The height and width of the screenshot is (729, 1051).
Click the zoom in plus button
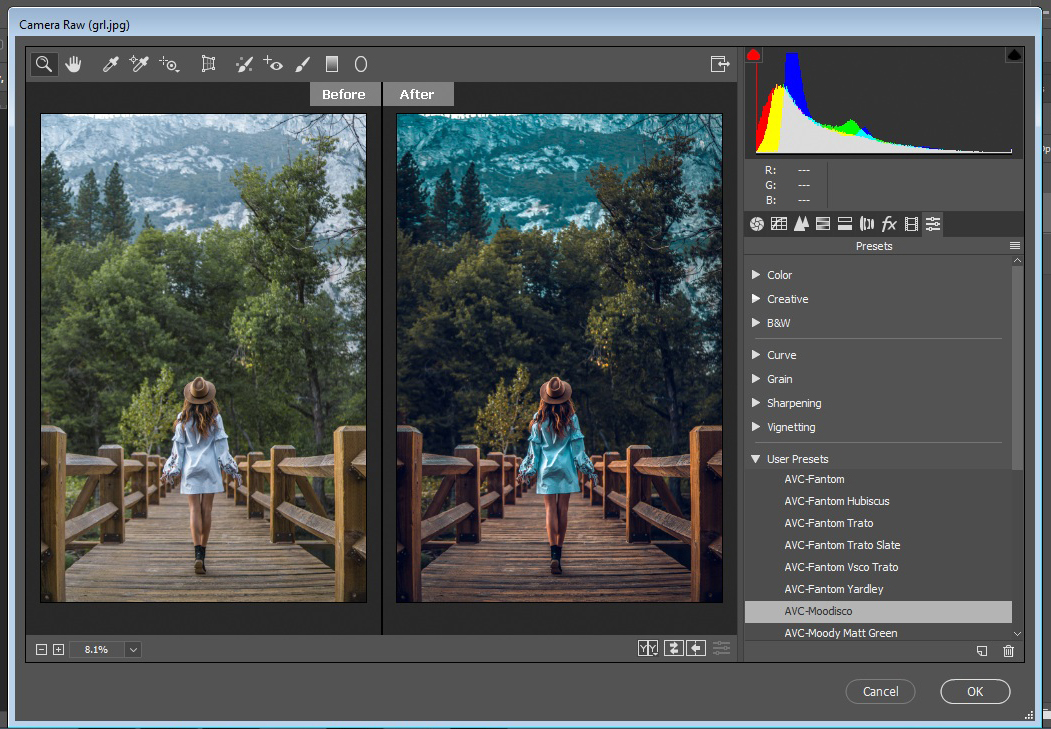tap(58, 649)
